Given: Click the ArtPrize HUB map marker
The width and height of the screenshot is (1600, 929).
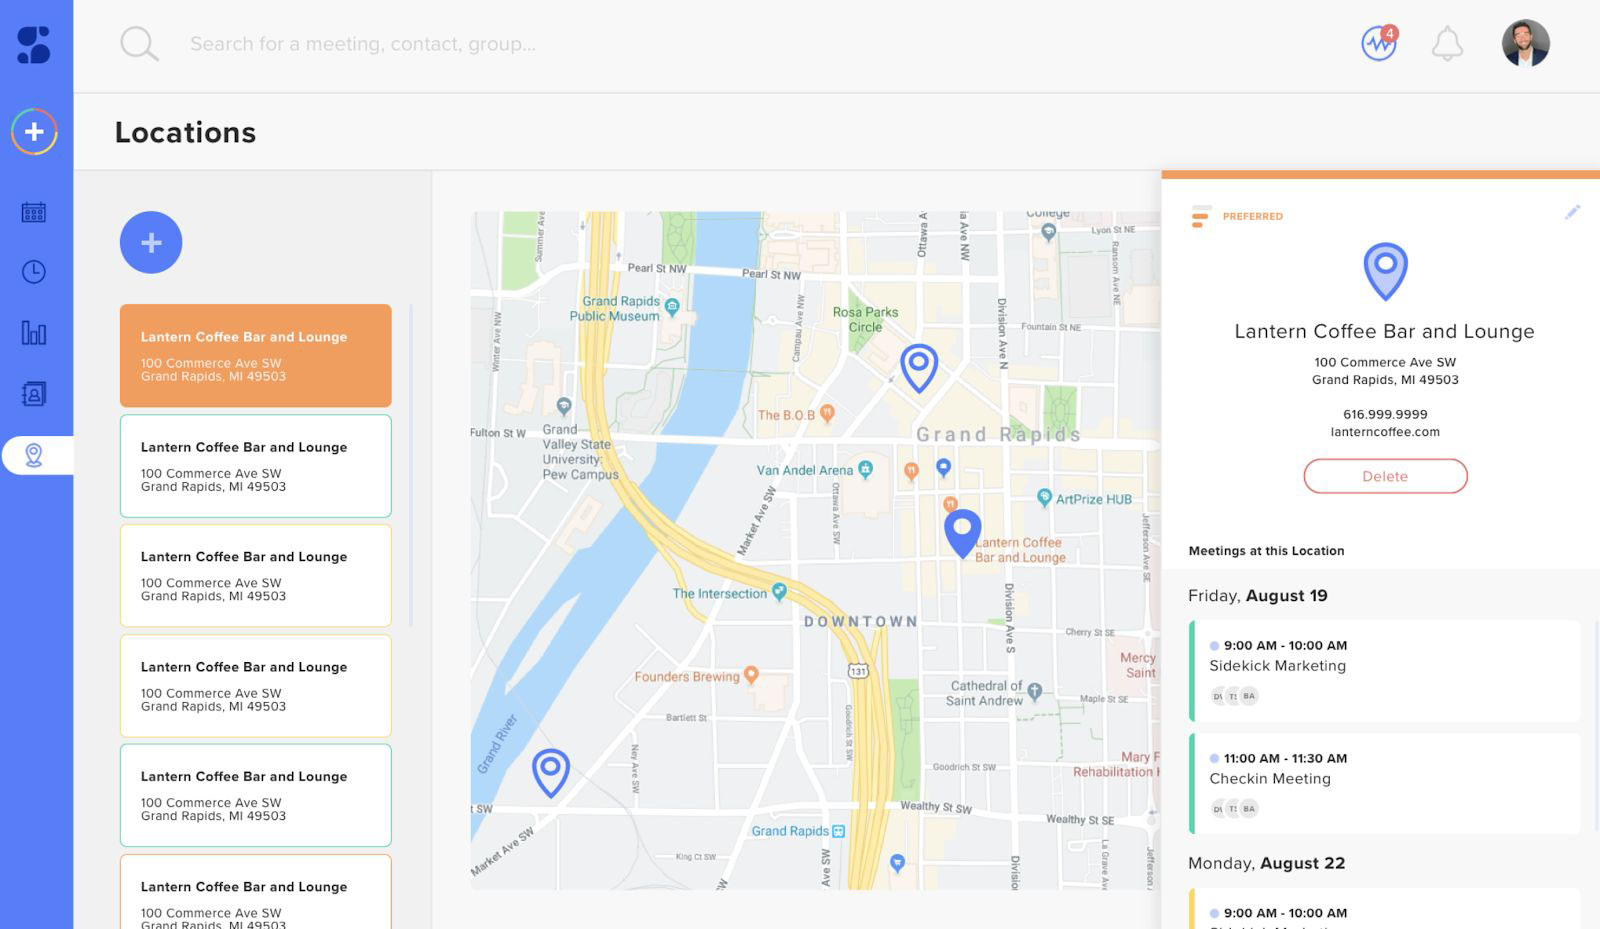Looking at the screenshot, I should click(x=1044, y=498).
